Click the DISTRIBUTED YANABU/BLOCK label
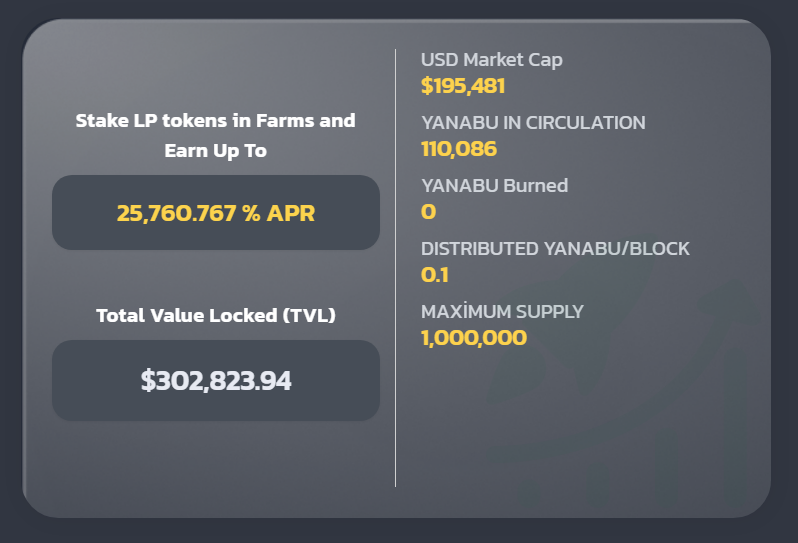This screenshot has width=798, height=543. point(555,248)
